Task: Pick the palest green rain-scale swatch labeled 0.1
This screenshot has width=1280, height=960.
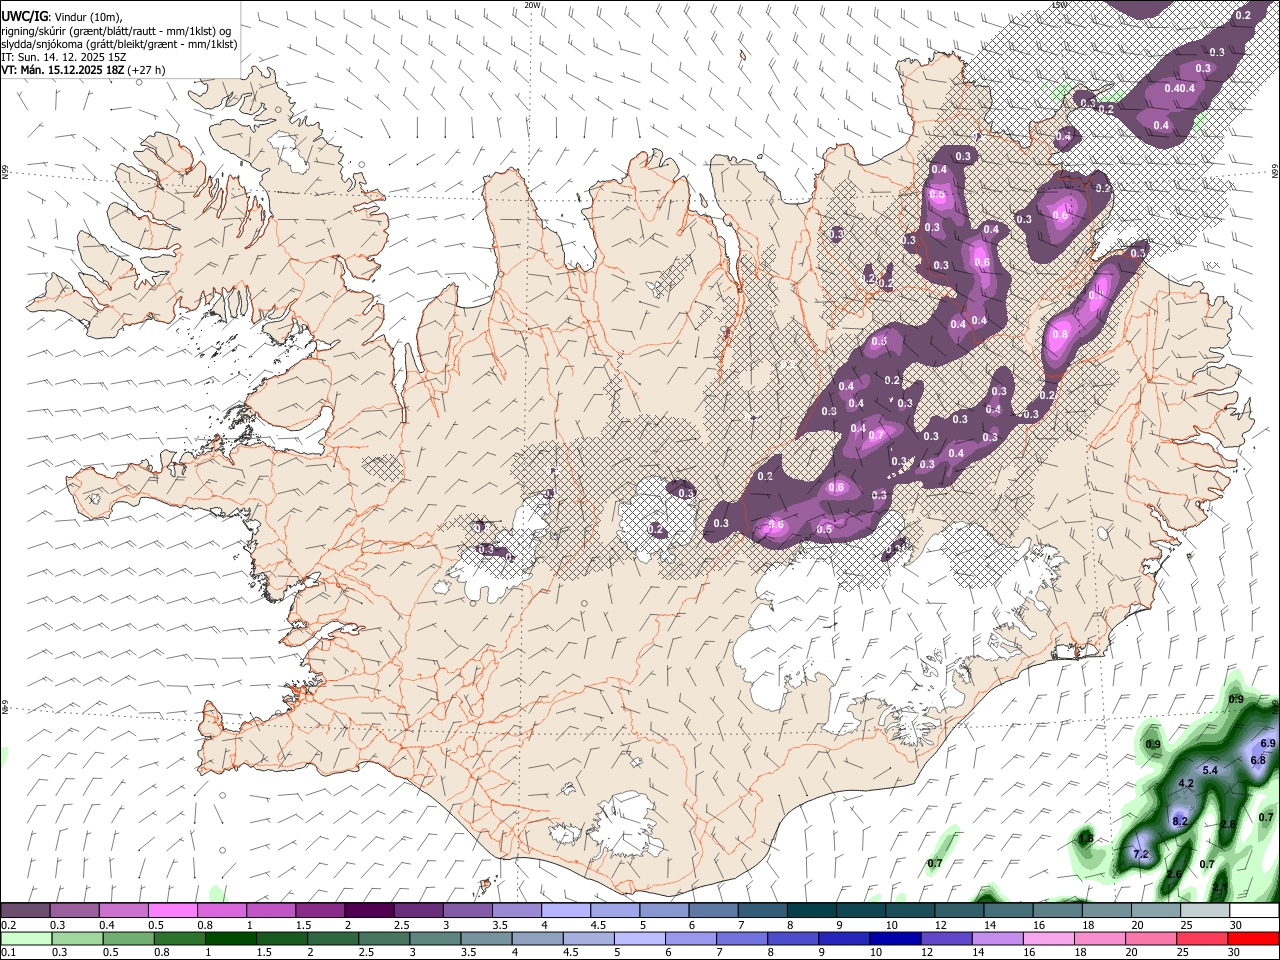Action: 25,939
